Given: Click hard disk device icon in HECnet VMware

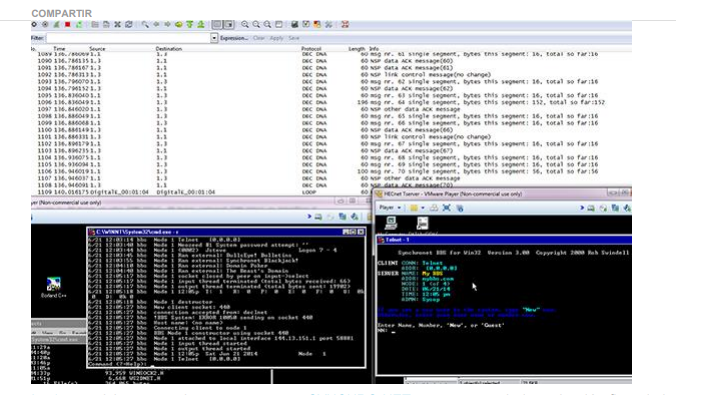Looking at the screenshot, I should tap(591, 208).
